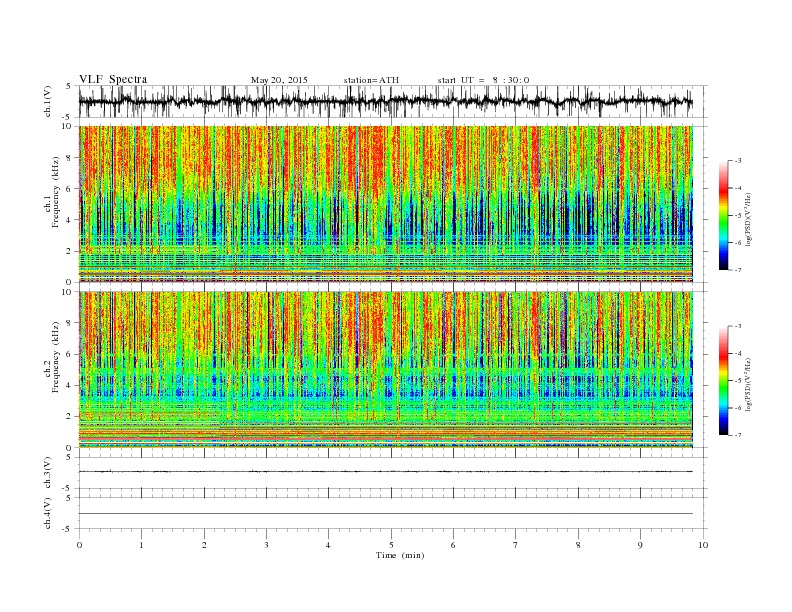Click the "2" kHz tick of ch.2 spectrogram
The image size is (792, 612).
coord(70,417)
